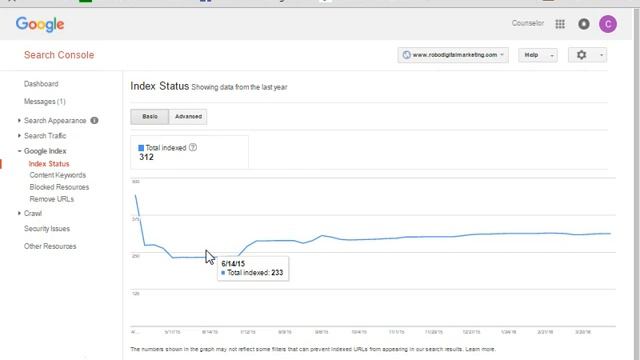Viewport: 640px width, 360px height.
Task: Switch to the Basic tab
Action: coord(150,117)
